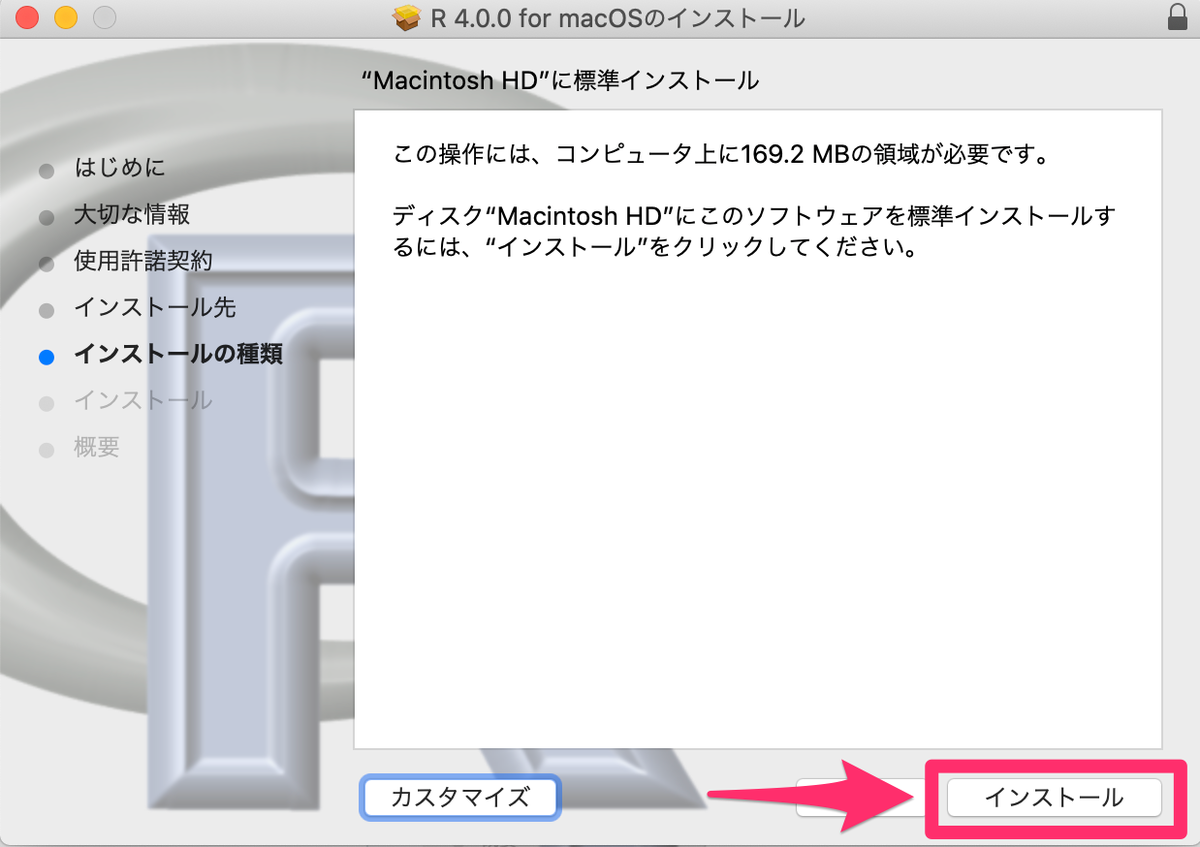1200x847 pixels.
Task: Select the 使用許諾契約 step in sidebar
Action: click(x=143, y=261)
